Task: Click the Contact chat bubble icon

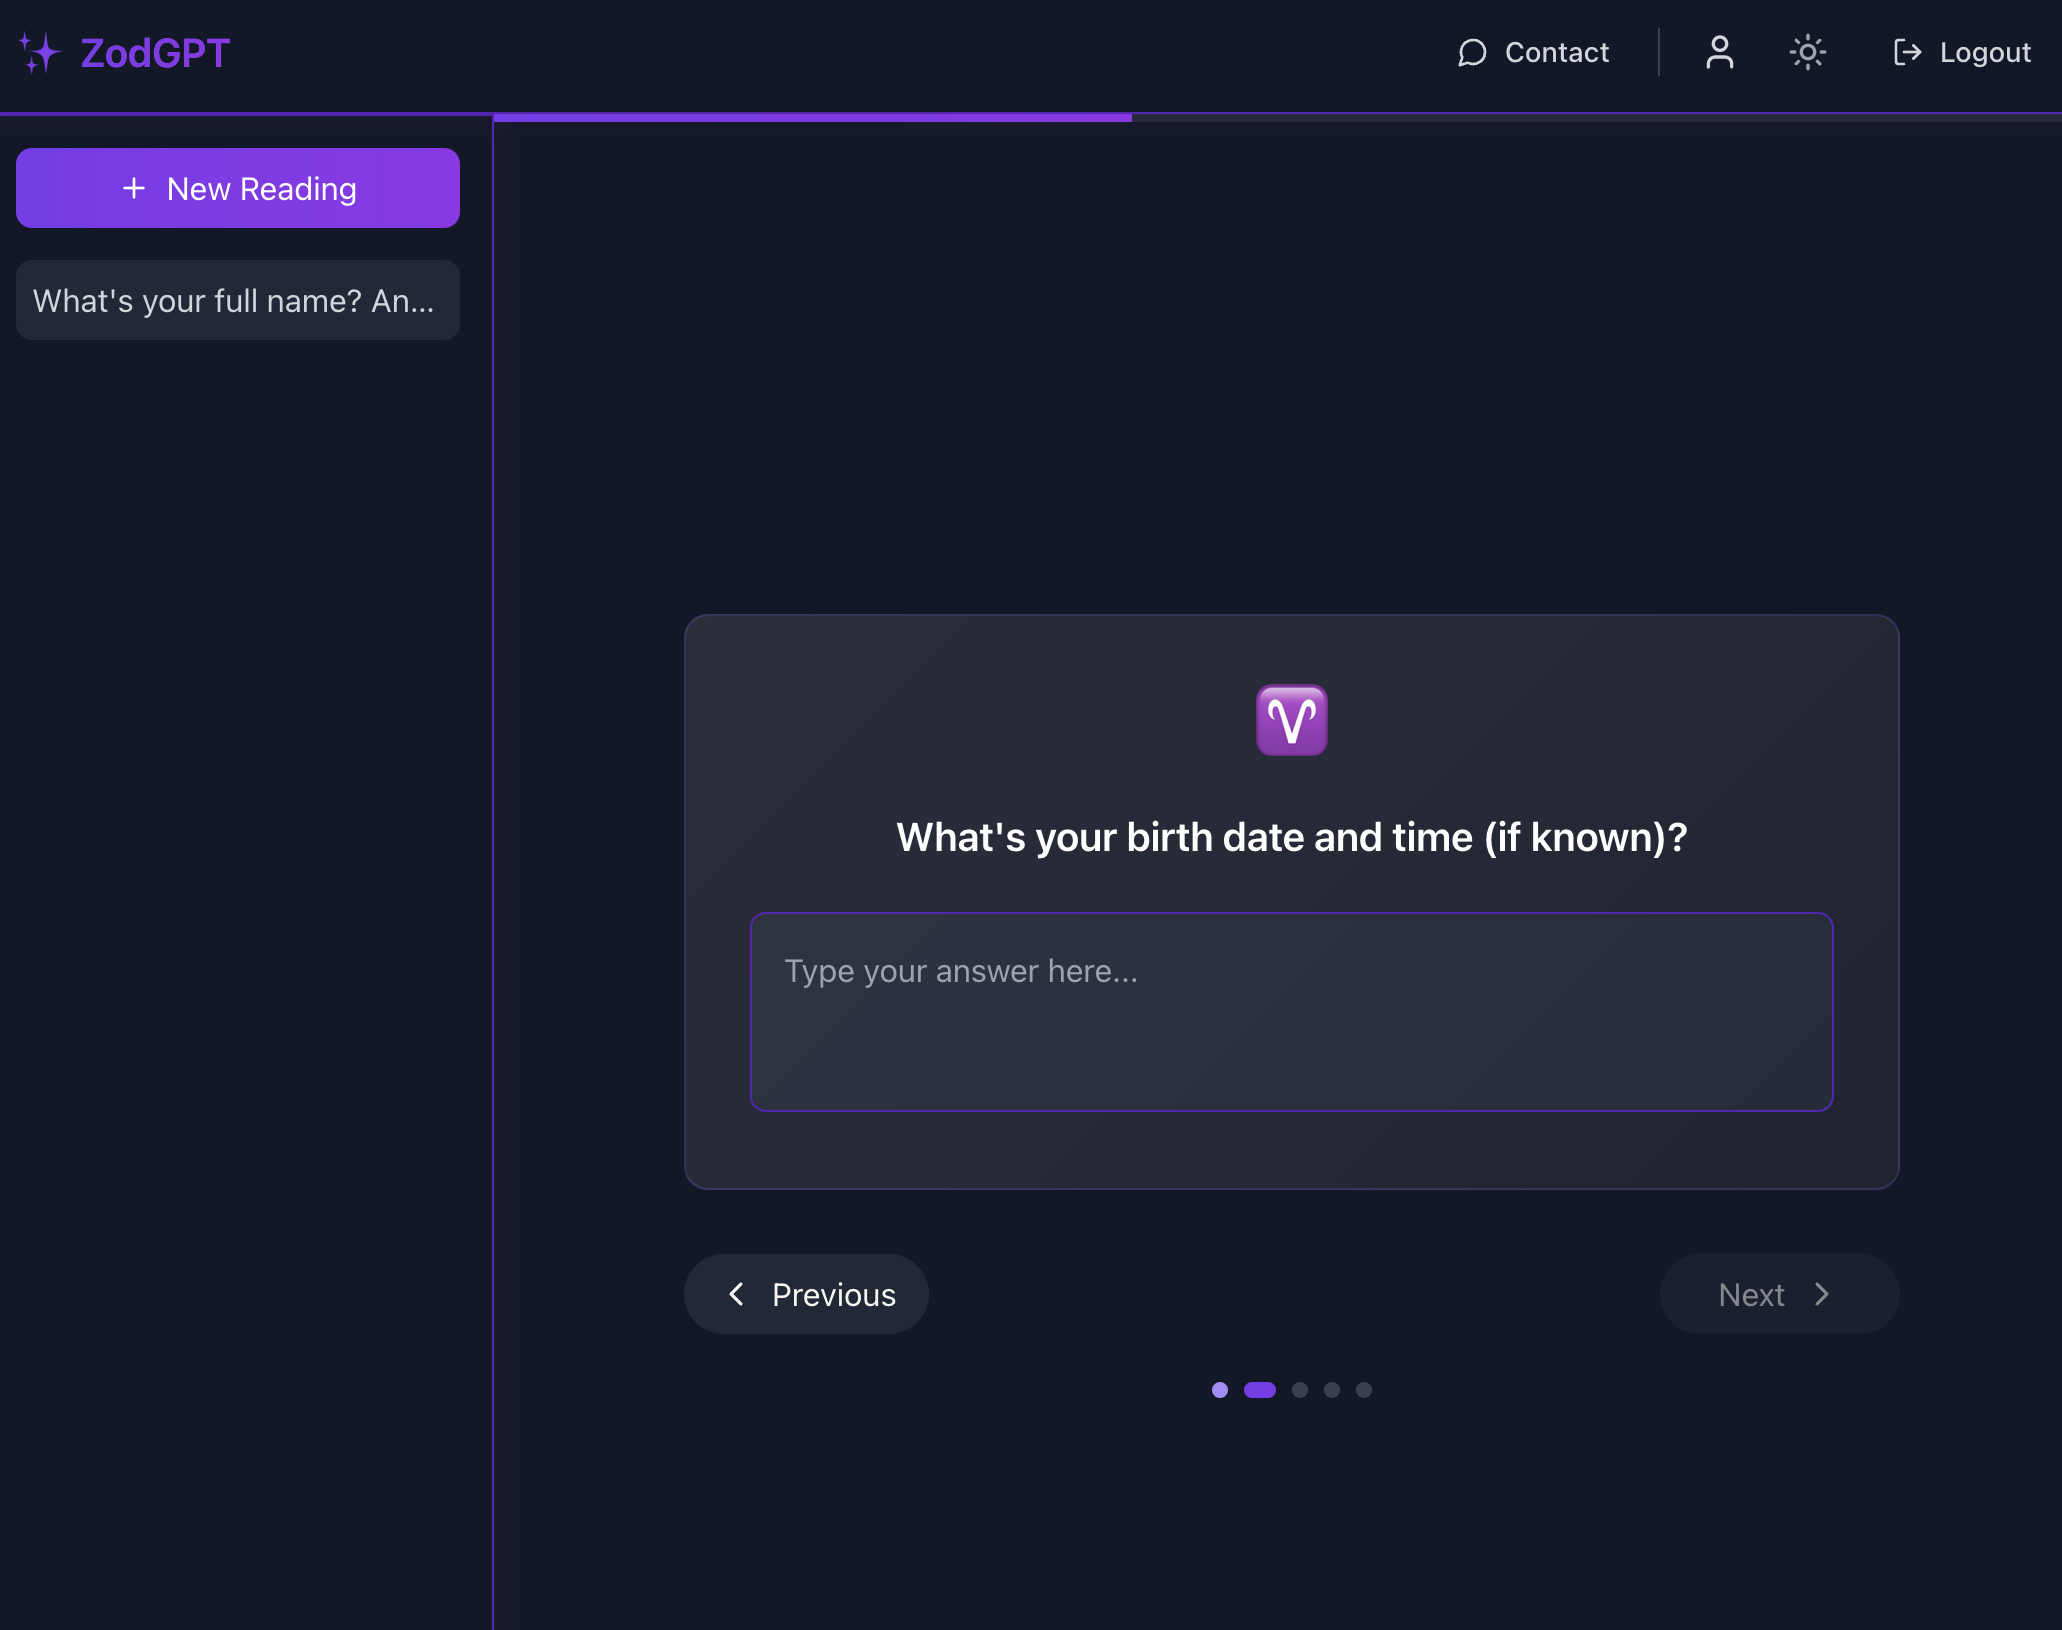Action: 1472,52
